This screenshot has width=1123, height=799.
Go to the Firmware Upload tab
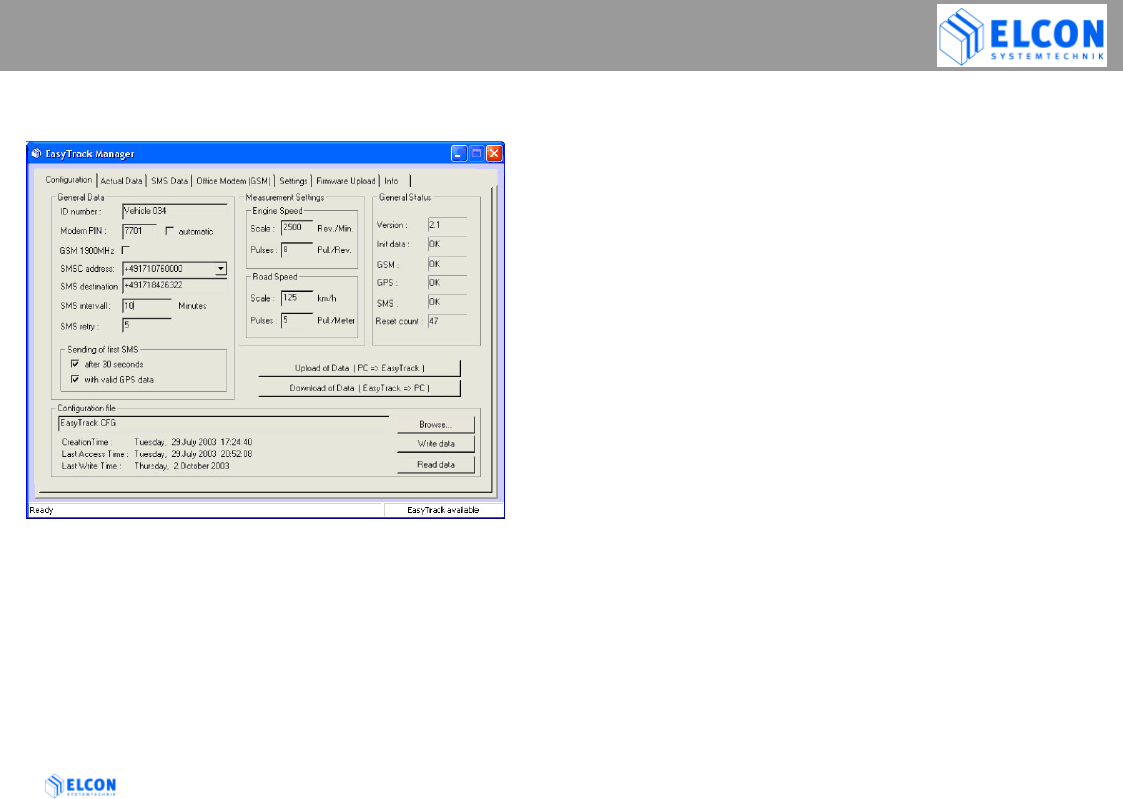pos(345,181)
